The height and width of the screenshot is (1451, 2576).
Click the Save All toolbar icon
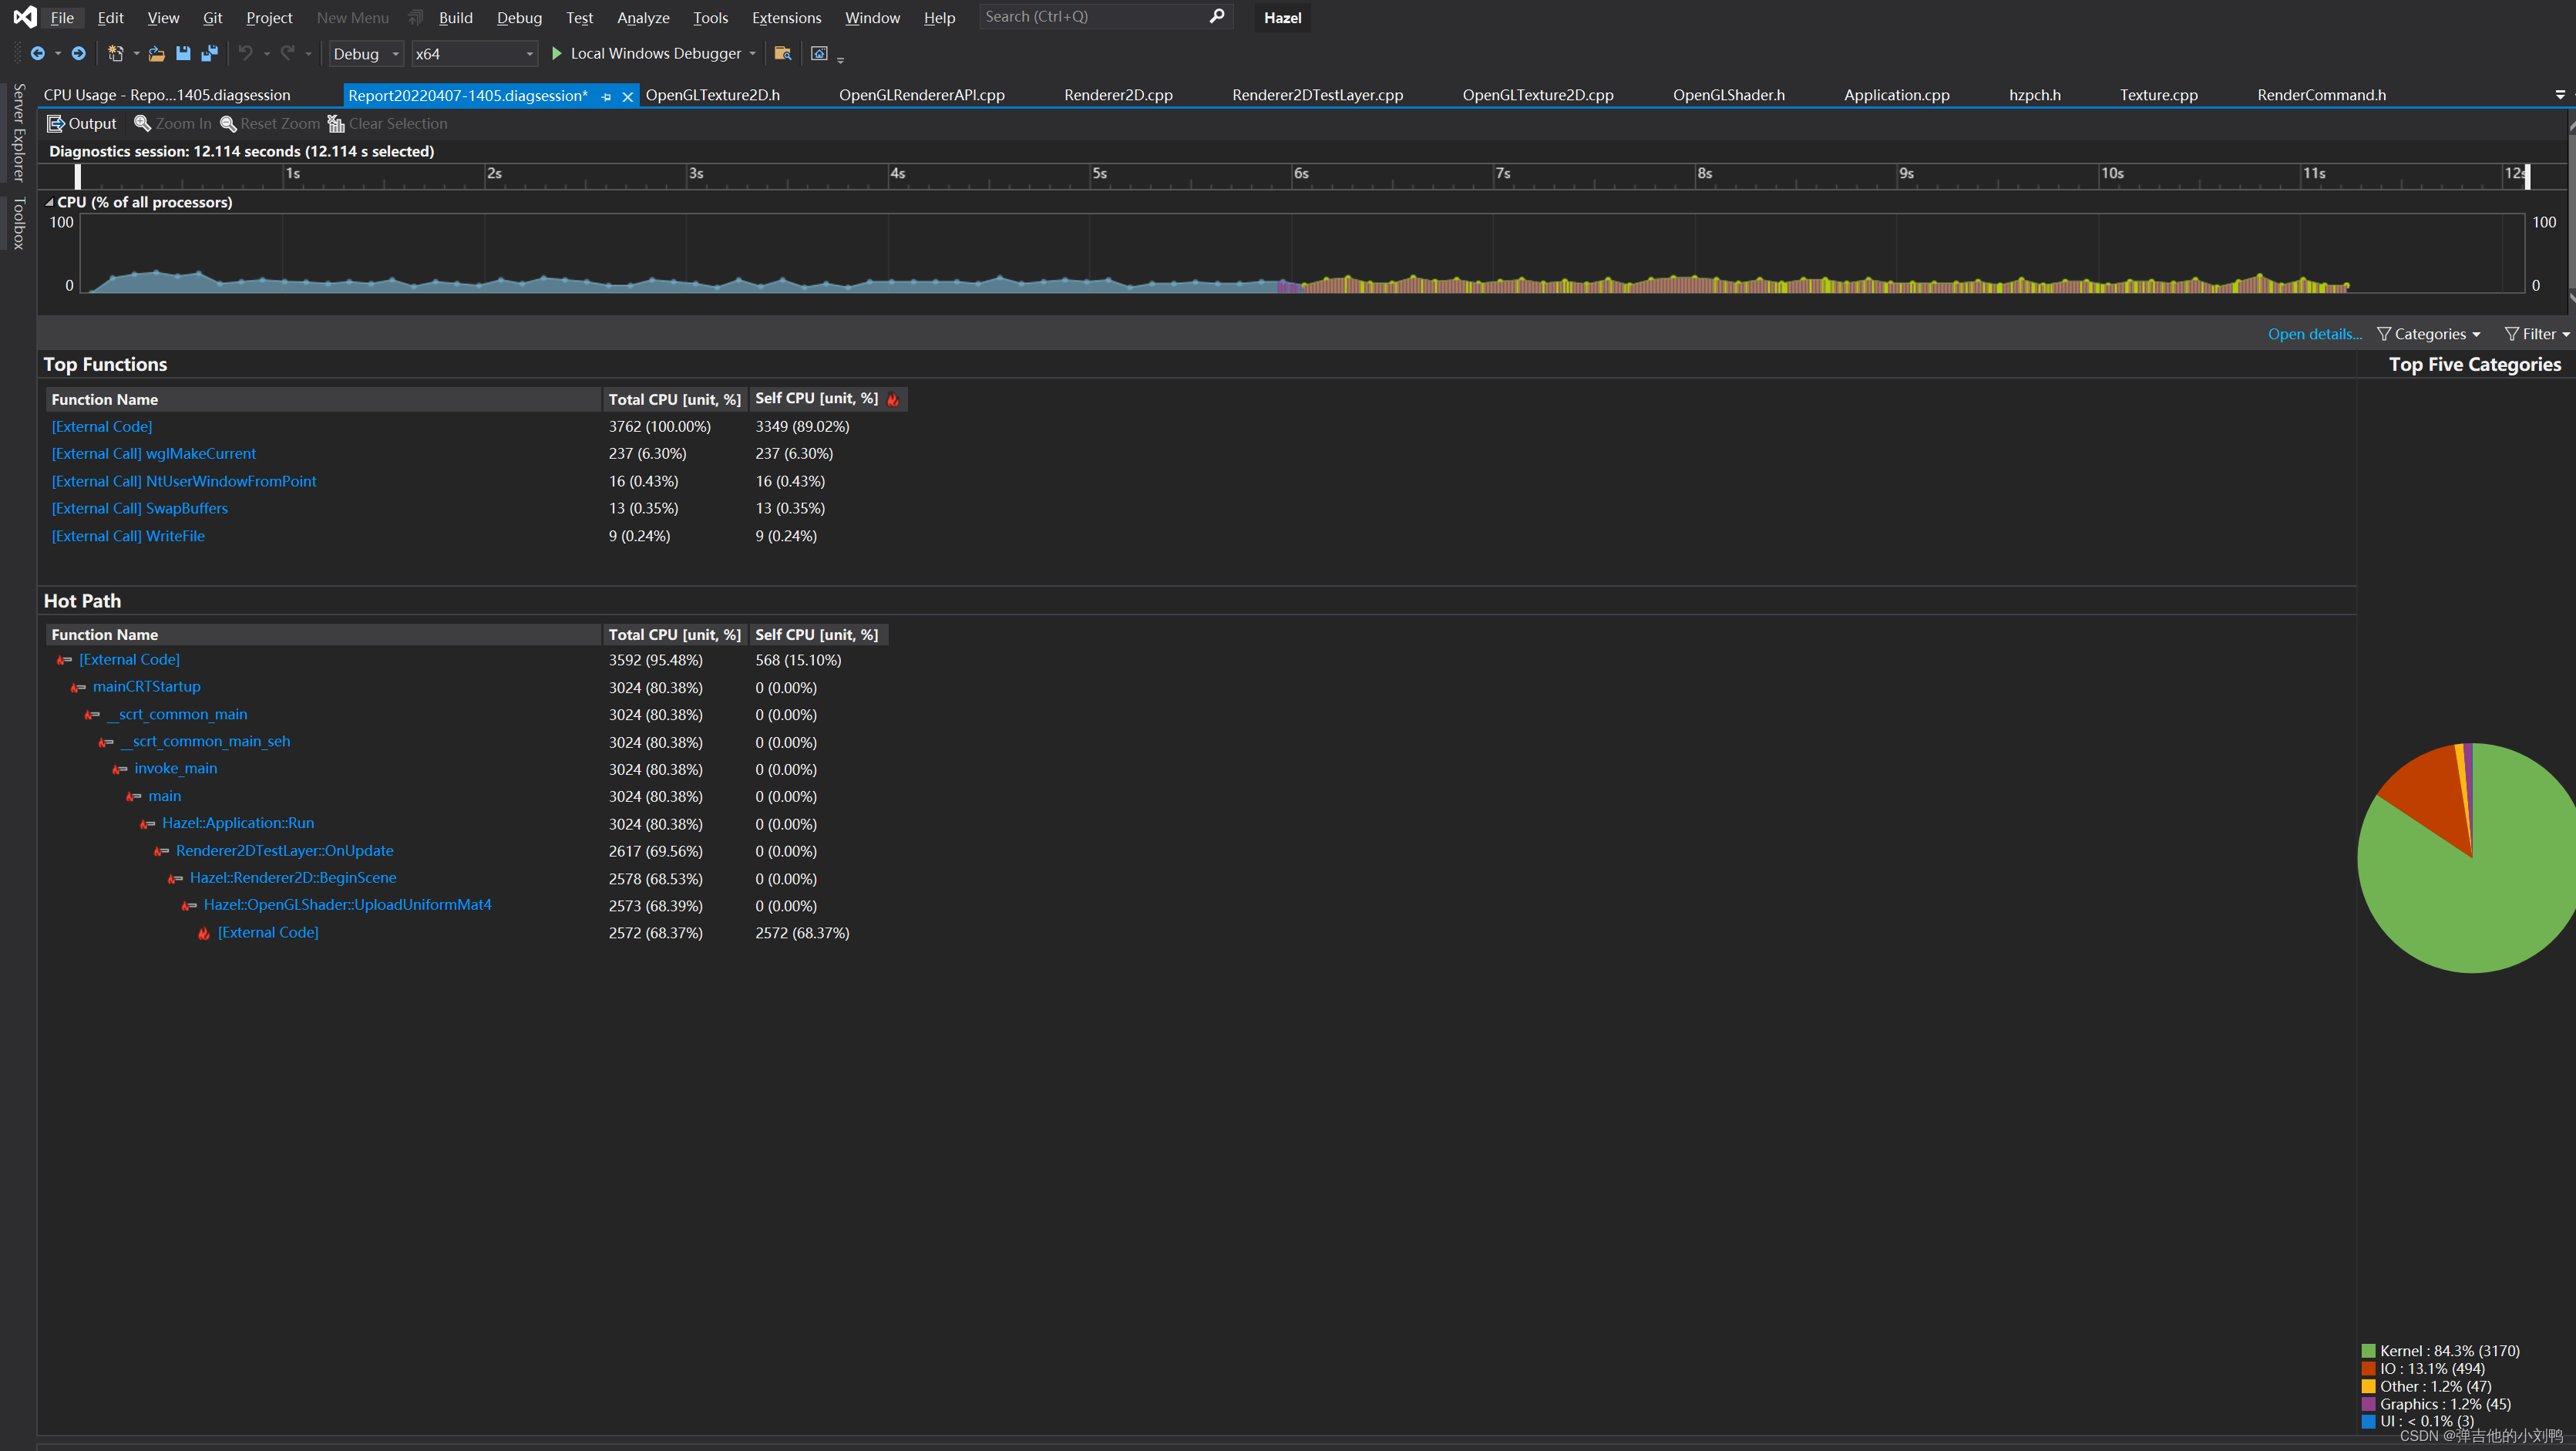(x=210, y=54)
